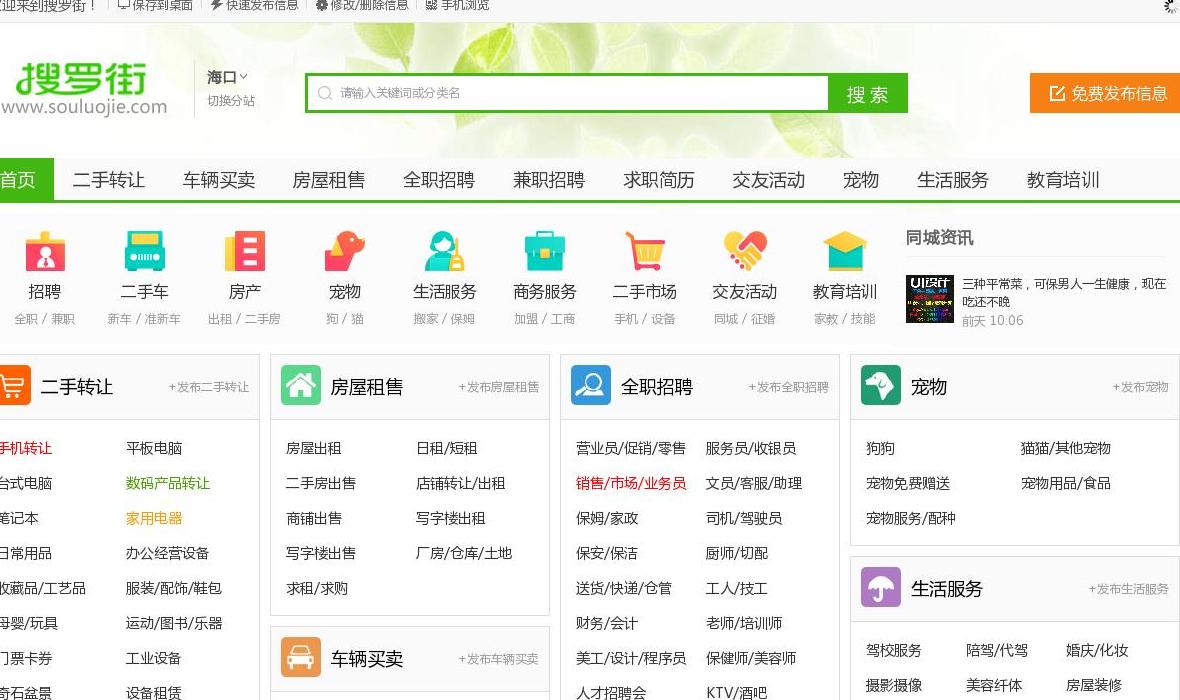Click 保存到桌面 in top bar
The height and width of the screenshot is (700, 1180).
pyautogui.click(x=156, y=5)
